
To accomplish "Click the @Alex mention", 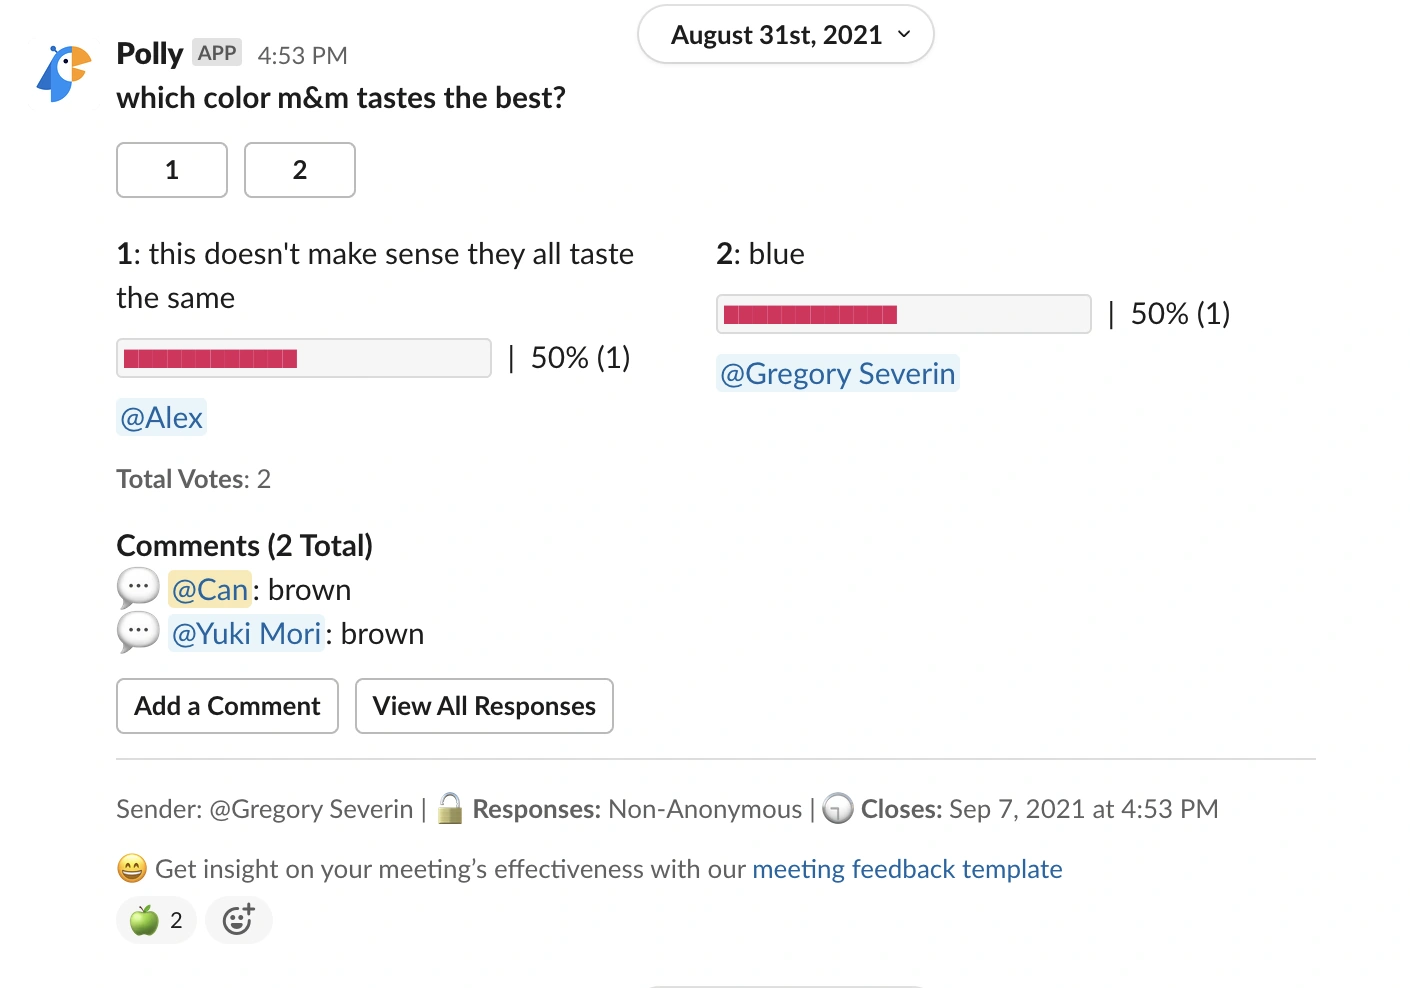I will click(161, 417).
